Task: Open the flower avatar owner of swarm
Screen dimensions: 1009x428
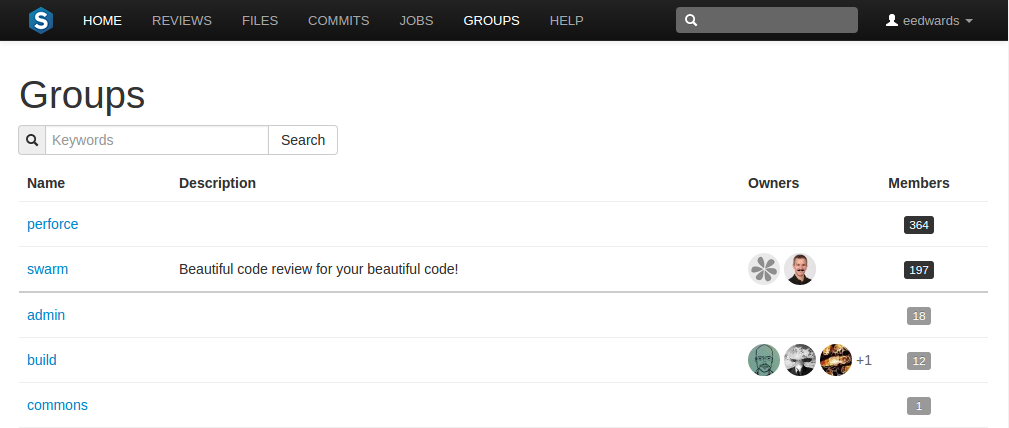Action: click(764, 269)
